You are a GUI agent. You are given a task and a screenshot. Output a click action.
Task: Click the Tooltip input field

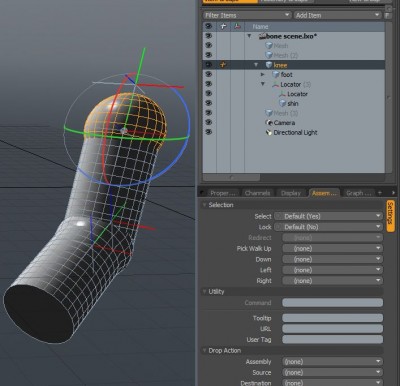pyautogui.click(x=332, y=318)
